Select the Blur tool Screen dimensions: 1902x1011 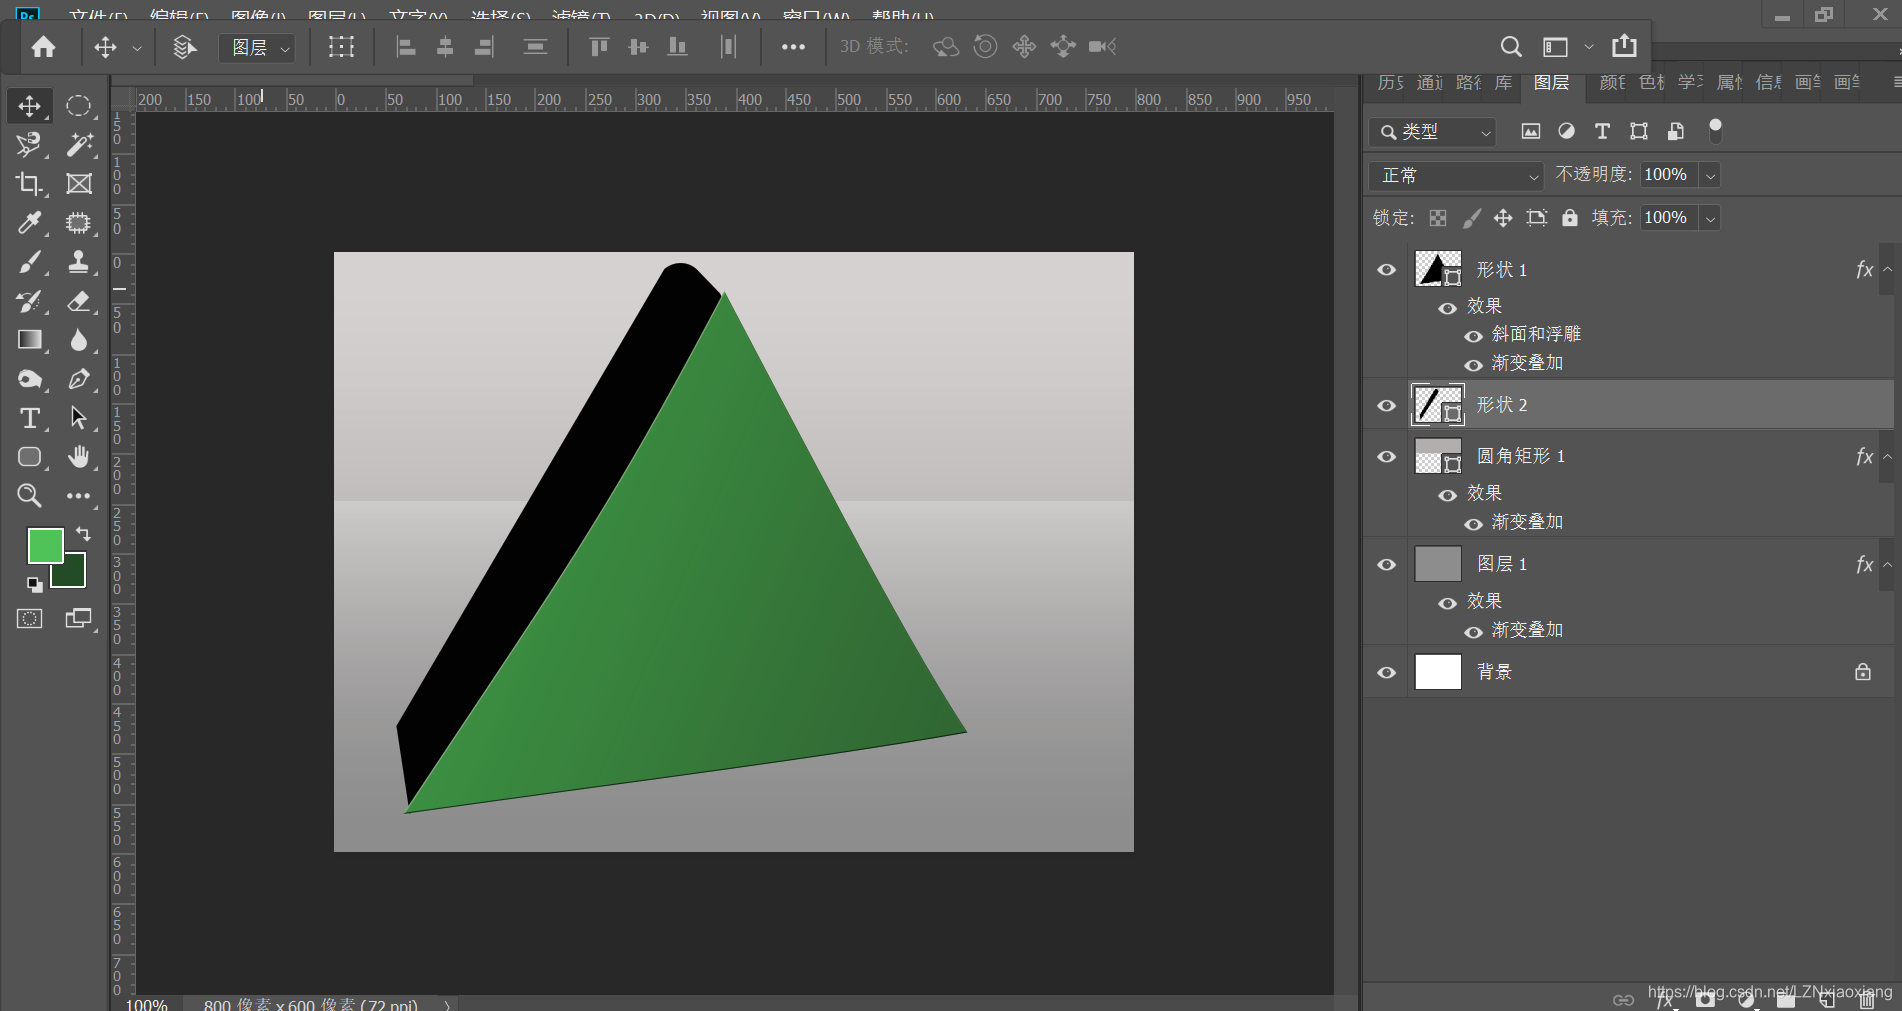[x=78, y=340]
